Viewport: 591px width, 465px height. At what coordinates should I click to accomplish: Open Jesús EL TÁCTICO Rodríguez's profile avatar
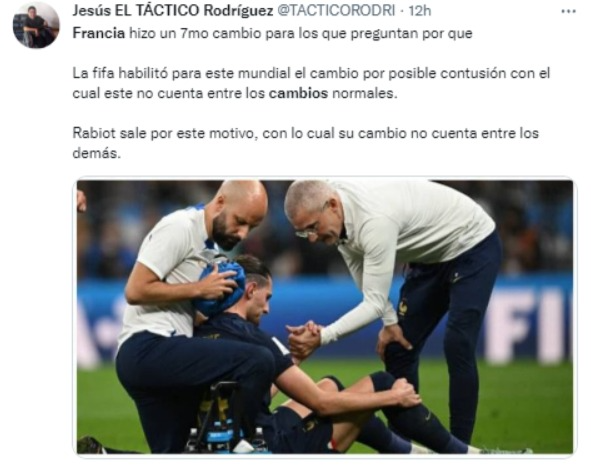[36, 25]
